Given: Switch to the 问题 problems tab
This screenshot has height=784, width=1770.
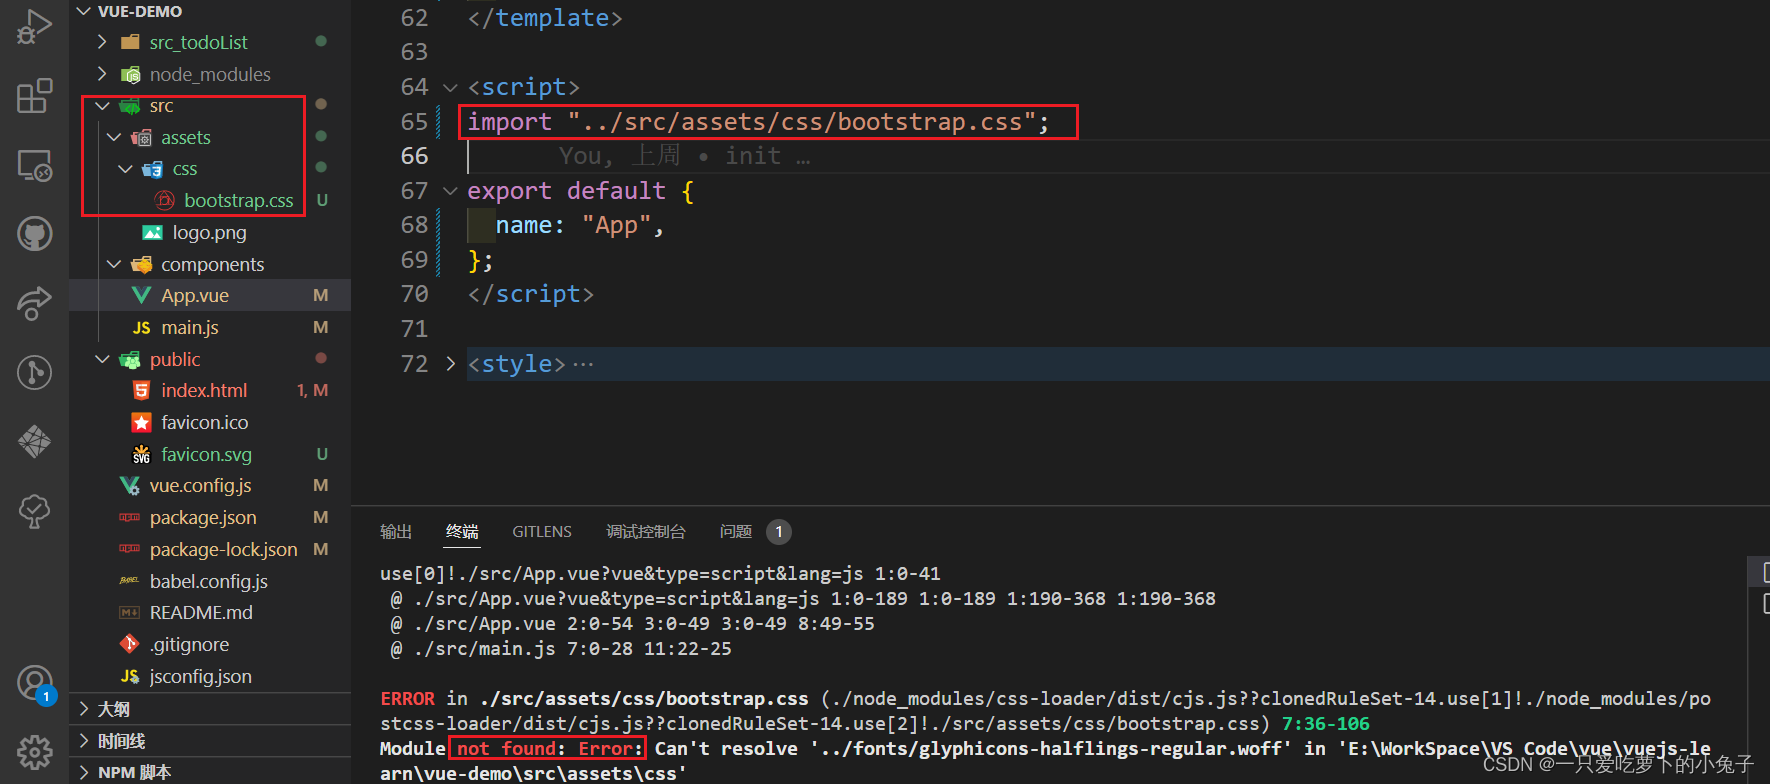Looking at the screenshot, I should [736, 532].
